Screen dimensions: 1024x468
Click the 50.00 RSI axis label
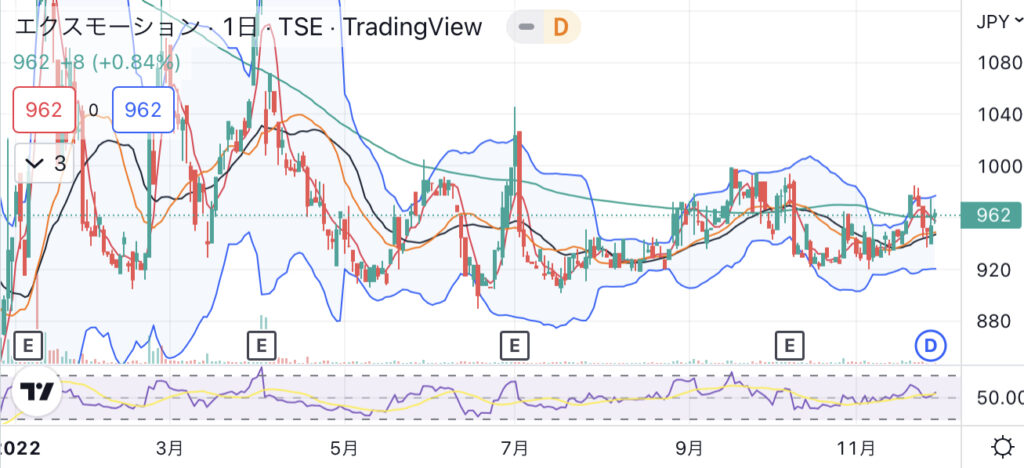point(999,397)
